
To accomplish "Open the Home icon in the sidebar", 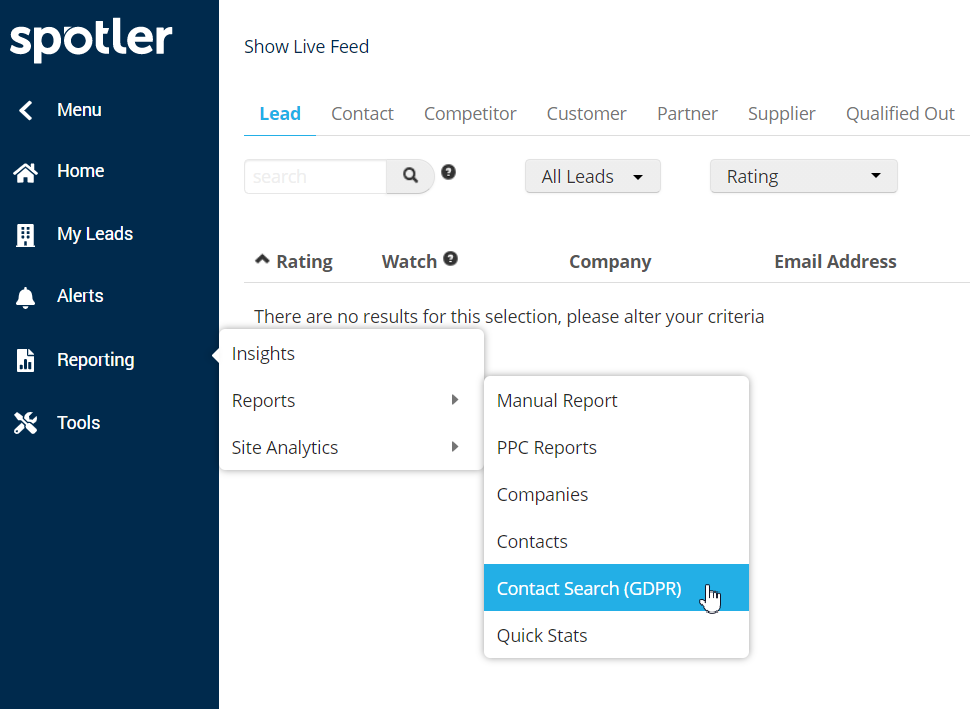I will click(x=25, y=171).
